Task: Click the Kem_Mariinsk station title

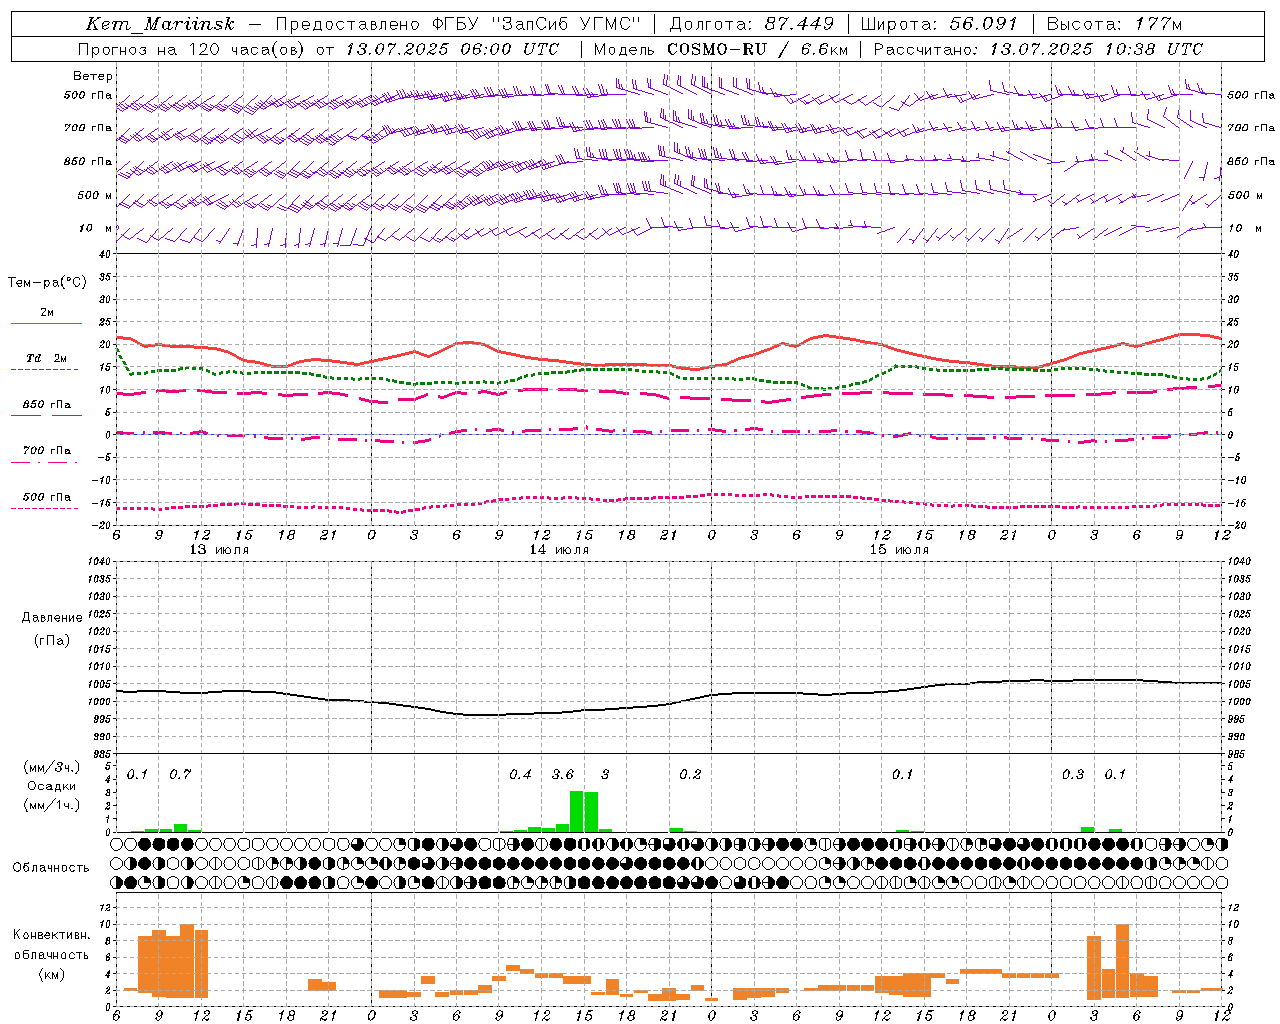Action: [x=161, y=24]
